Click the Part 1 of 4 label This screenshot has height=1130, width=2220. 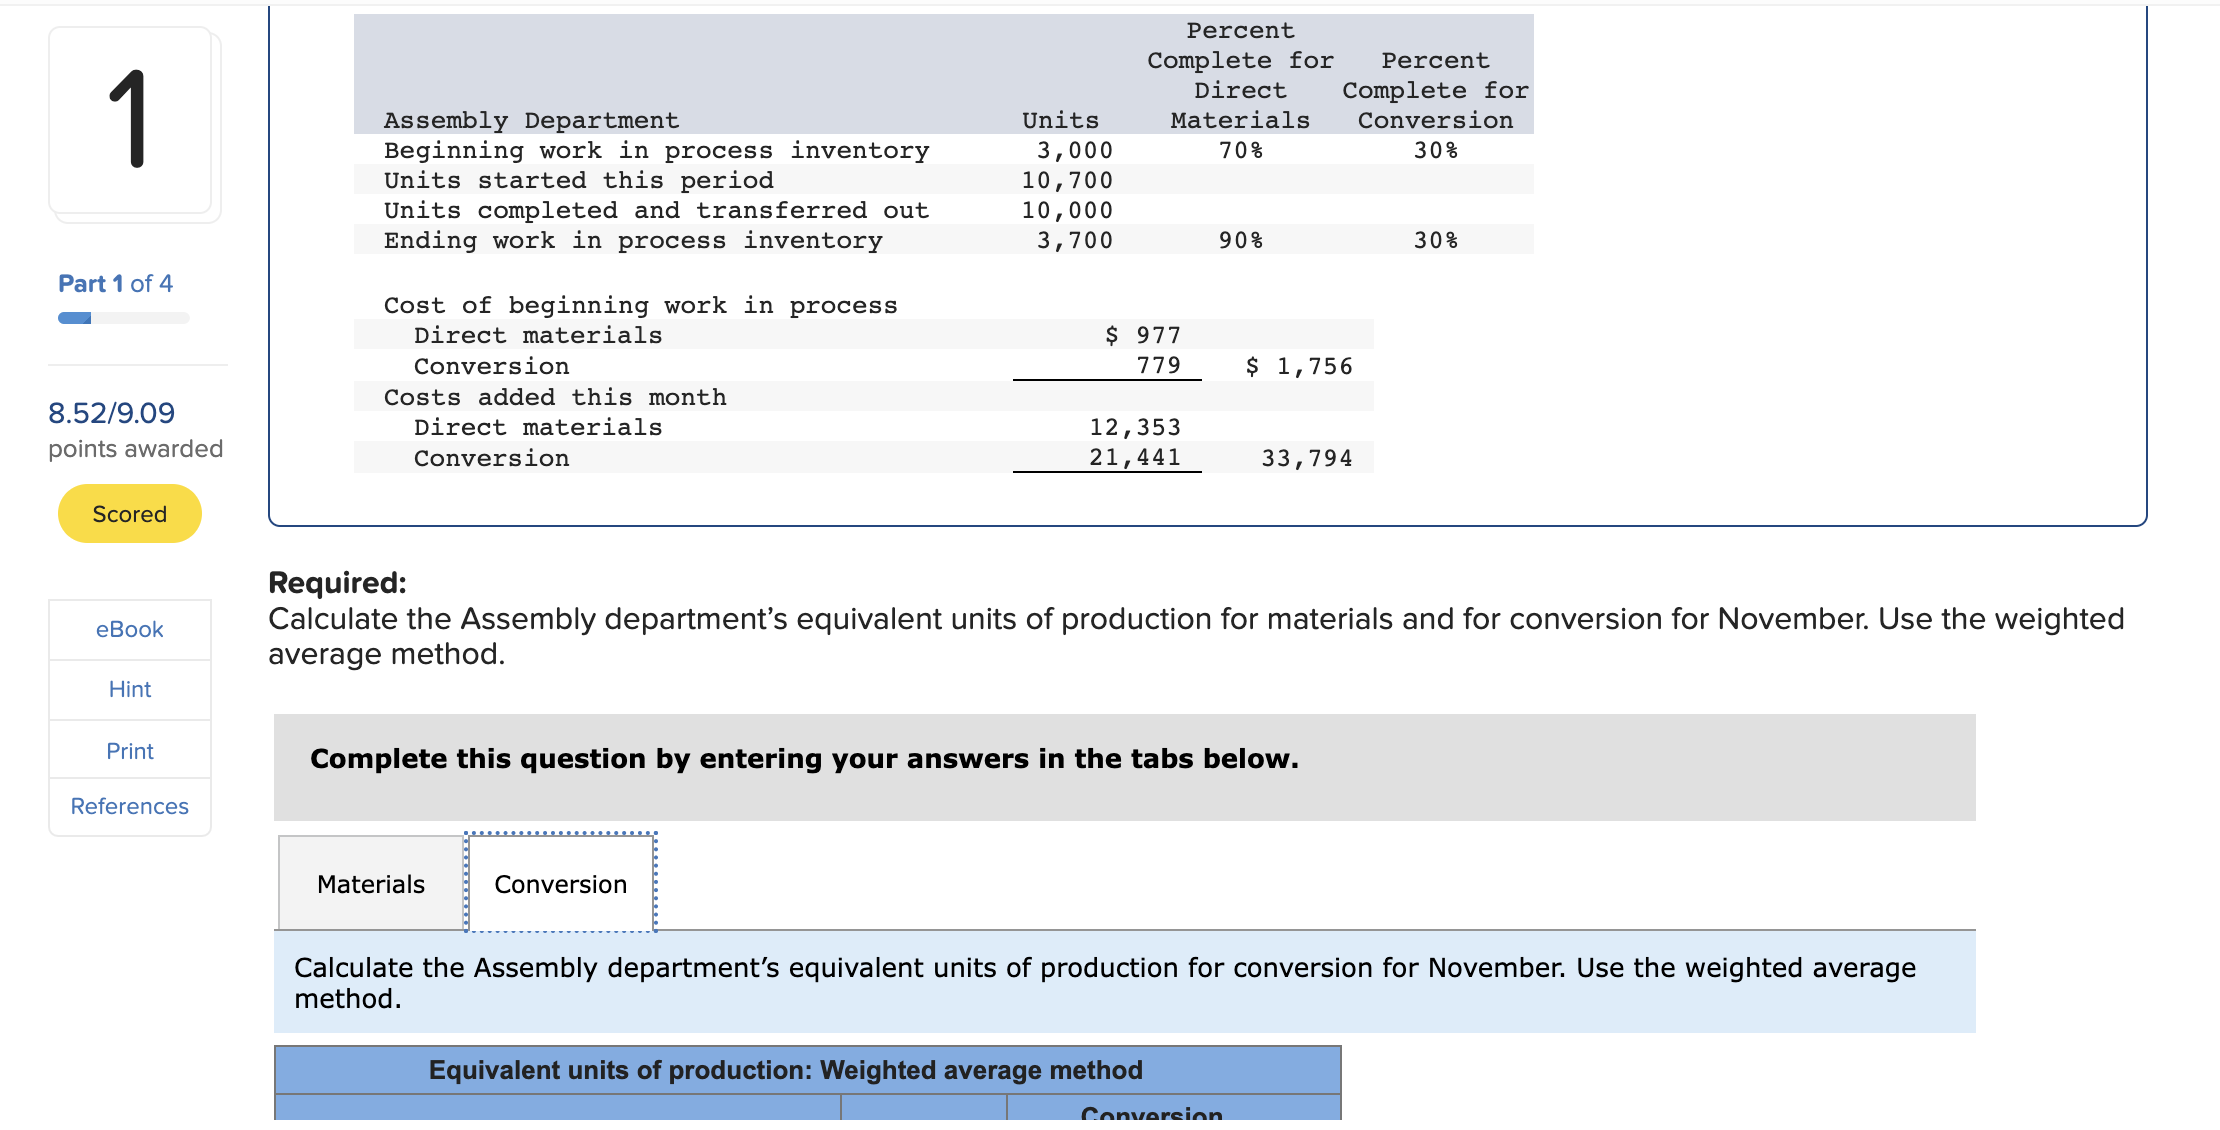tap(114, 283)
